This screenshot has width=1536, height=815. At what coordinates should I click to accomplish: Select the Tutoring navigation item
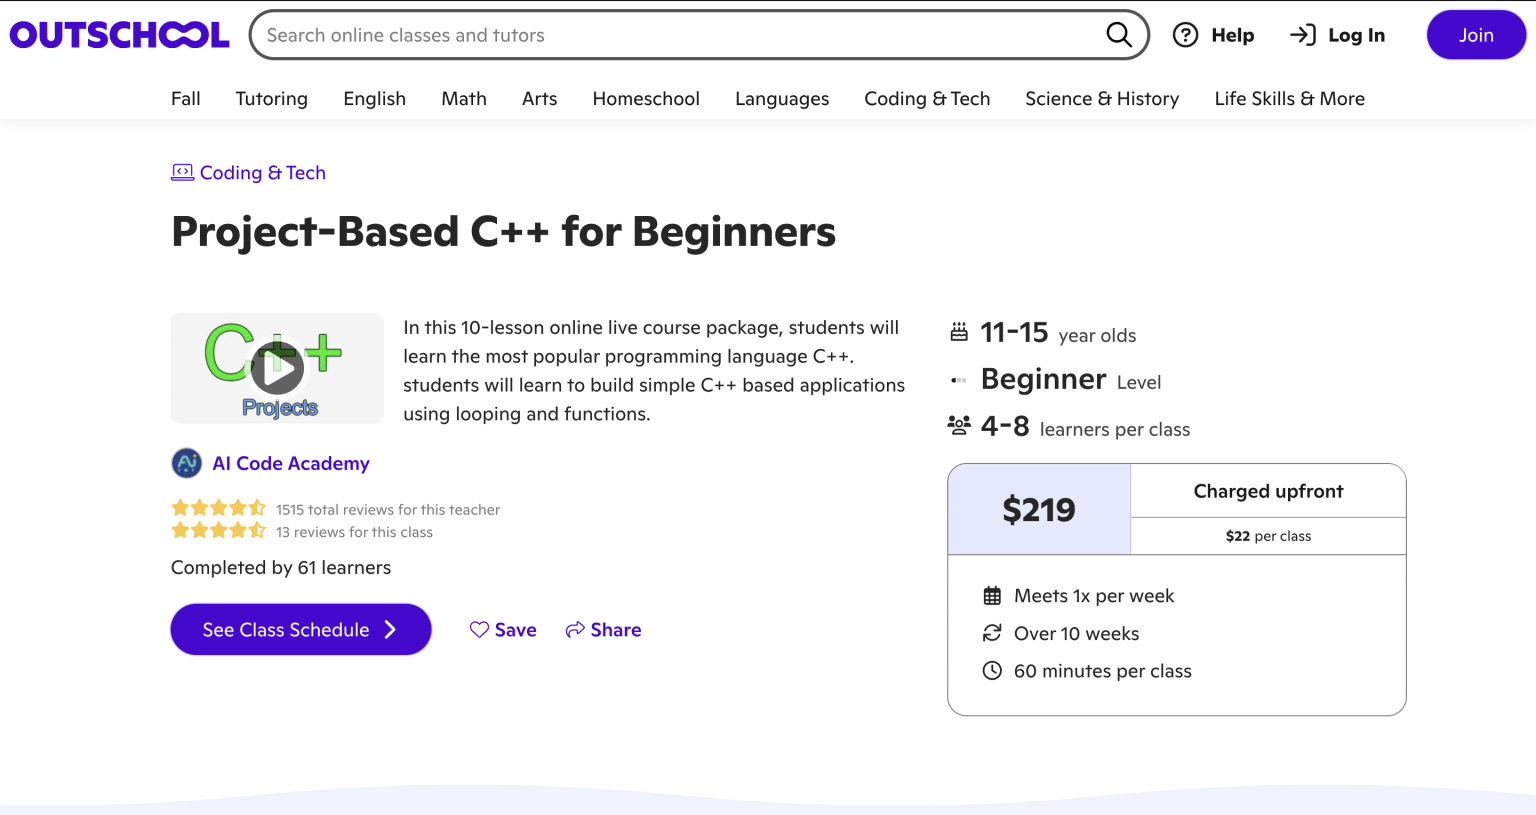click(271, 98)
